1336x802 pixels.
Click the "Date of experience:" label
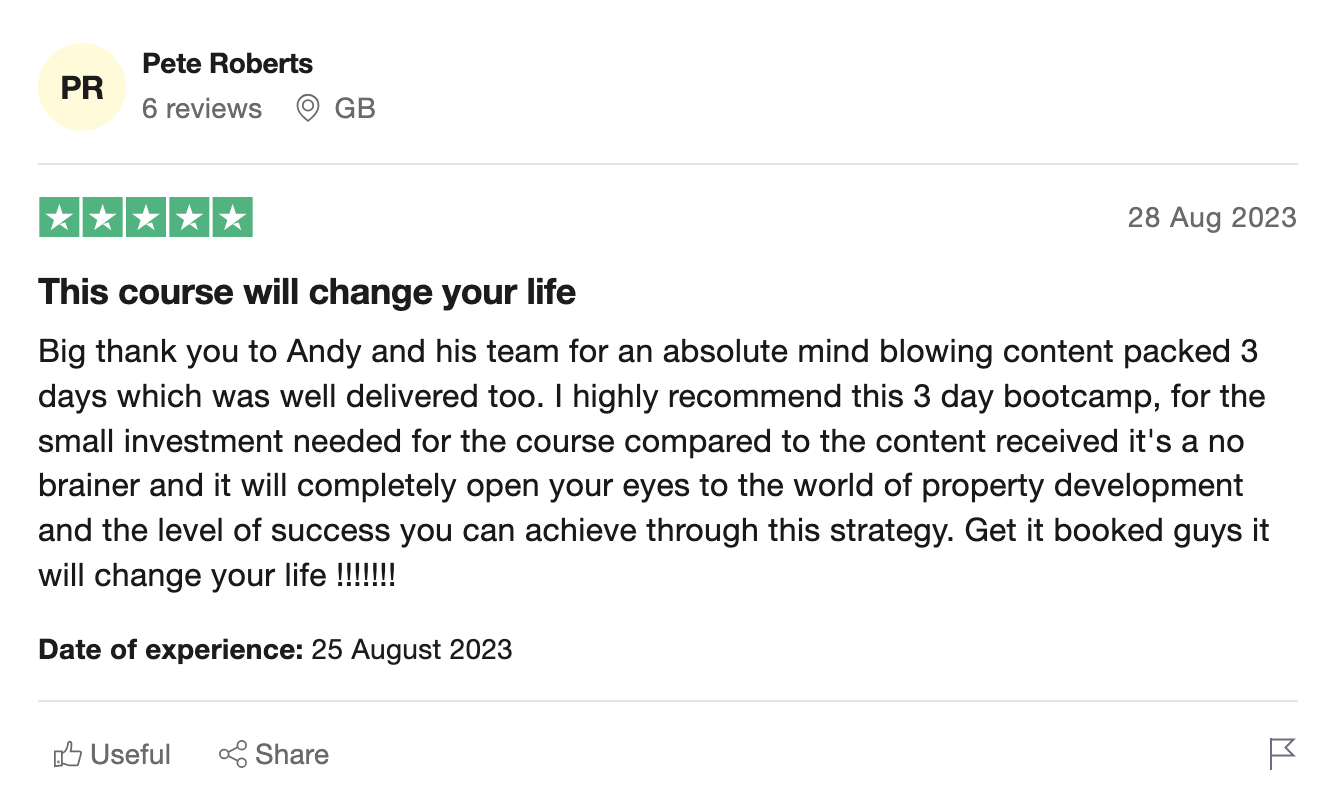point(170,650)
